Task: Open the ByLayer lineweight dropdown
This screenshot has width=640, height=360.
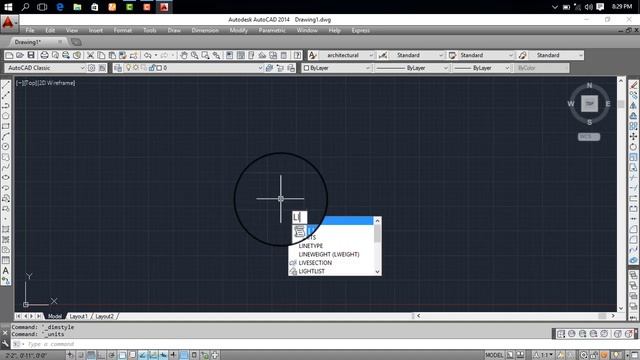Action: (482, 68)
